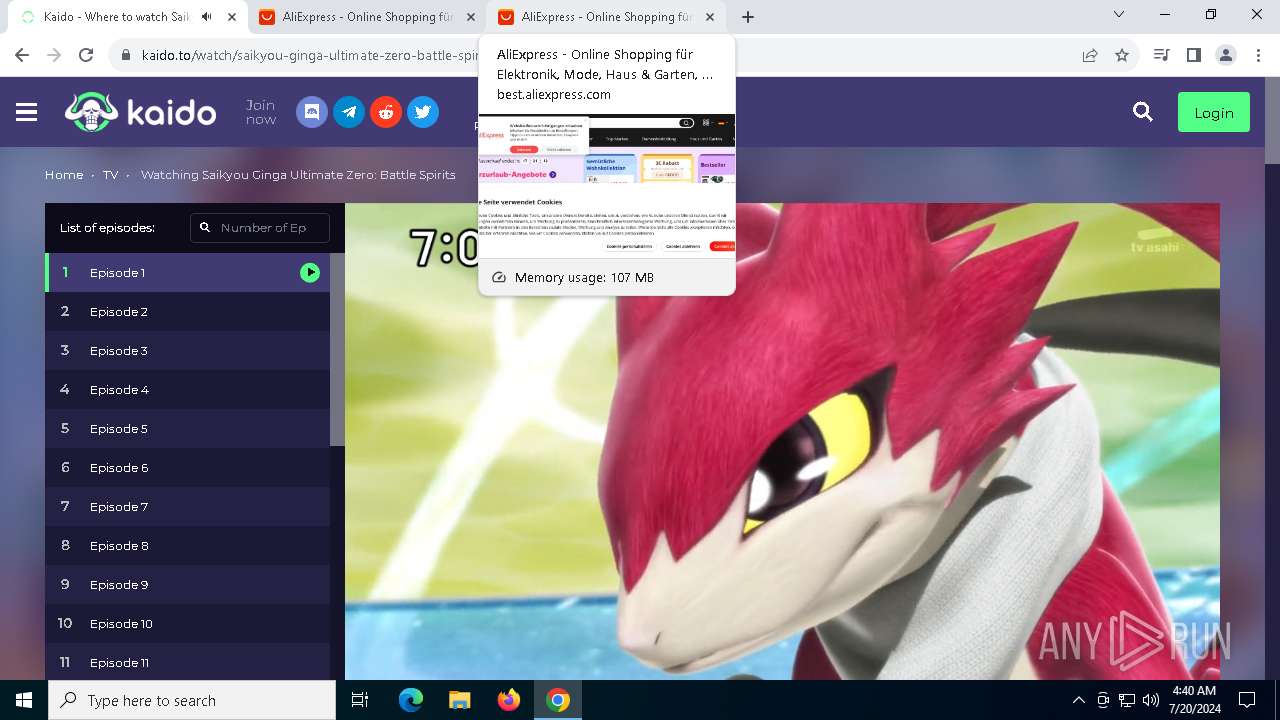Launch Firefox from taskbar
The image size is (1280, 720).
point(508,700)
